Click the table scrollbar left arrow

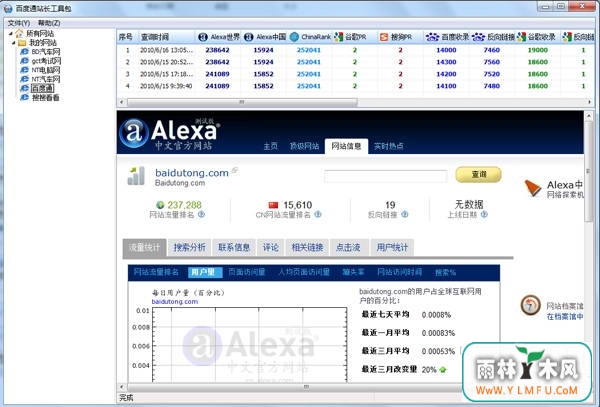[121, 102]
